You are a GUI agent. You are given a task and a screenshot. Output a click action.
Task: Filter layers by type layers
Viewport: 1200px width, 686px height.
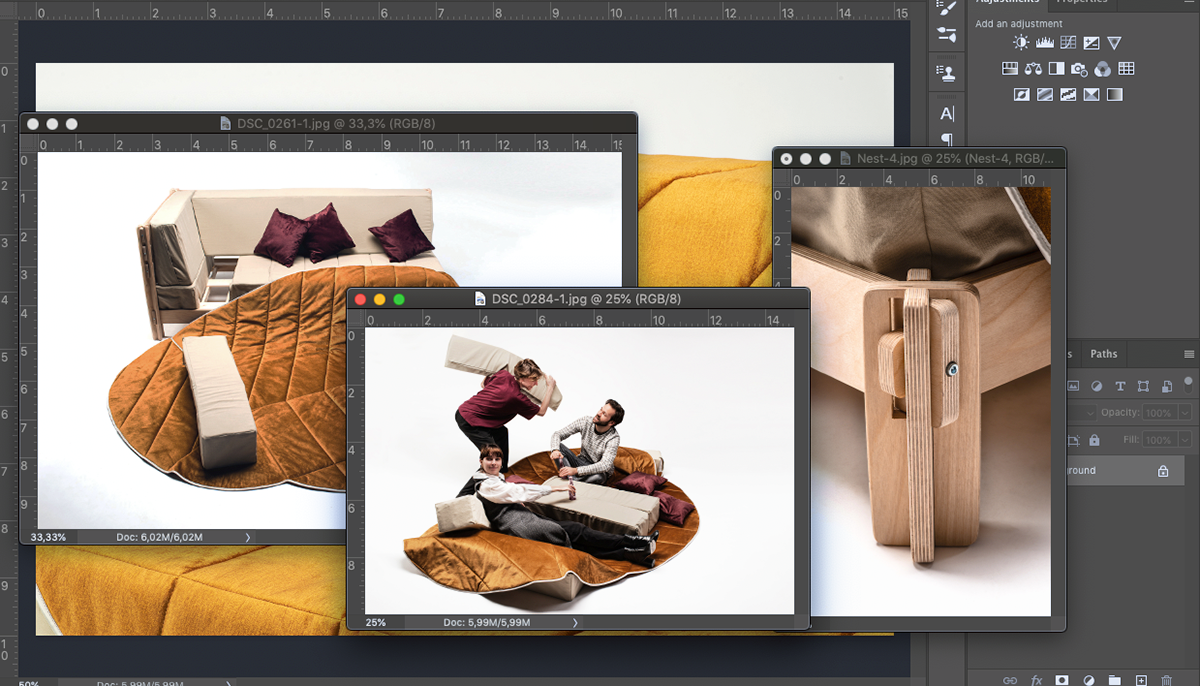(1120, 386)
